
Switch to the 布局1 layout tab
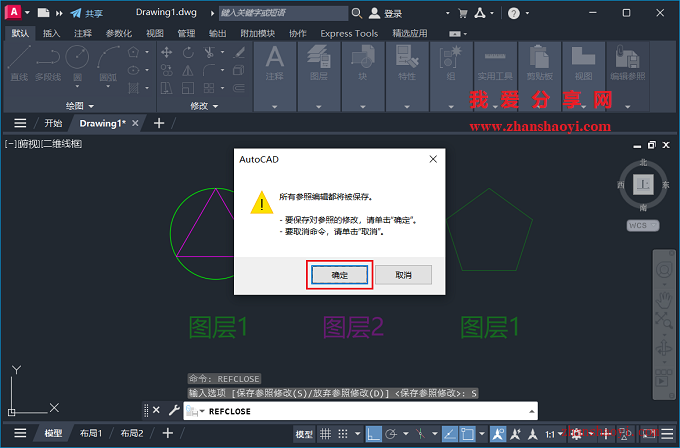(91, 433)
